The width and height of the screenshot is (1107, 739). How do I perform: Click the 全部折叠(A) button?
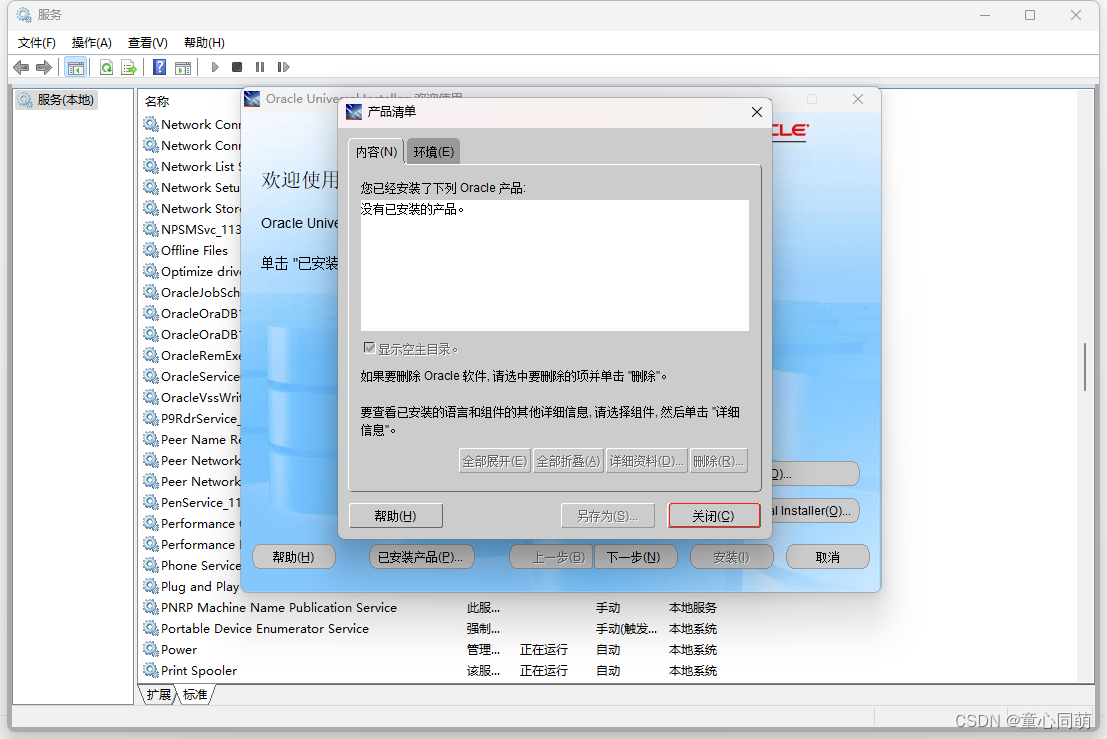click(x=568, y=461)
